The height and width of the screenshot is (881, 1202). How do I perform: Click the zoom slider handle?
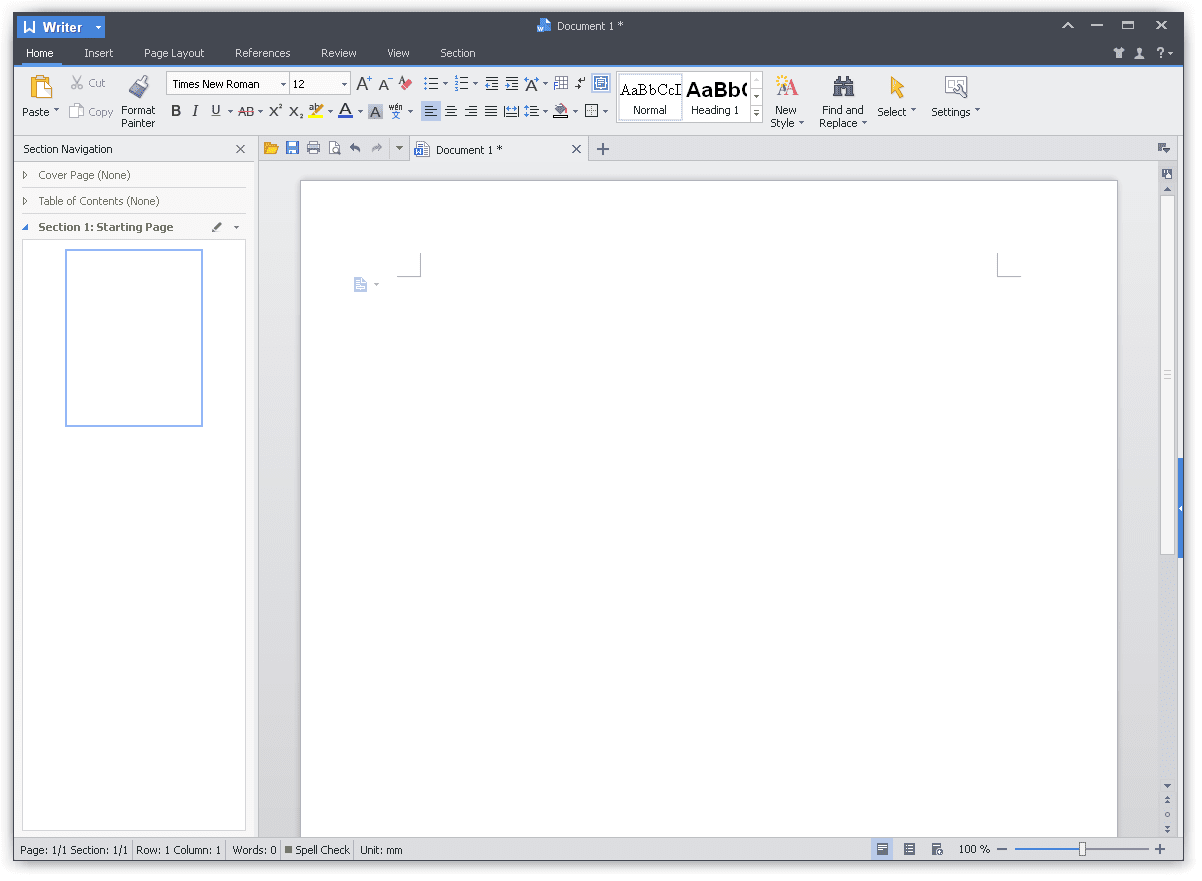click(1082, 849)
